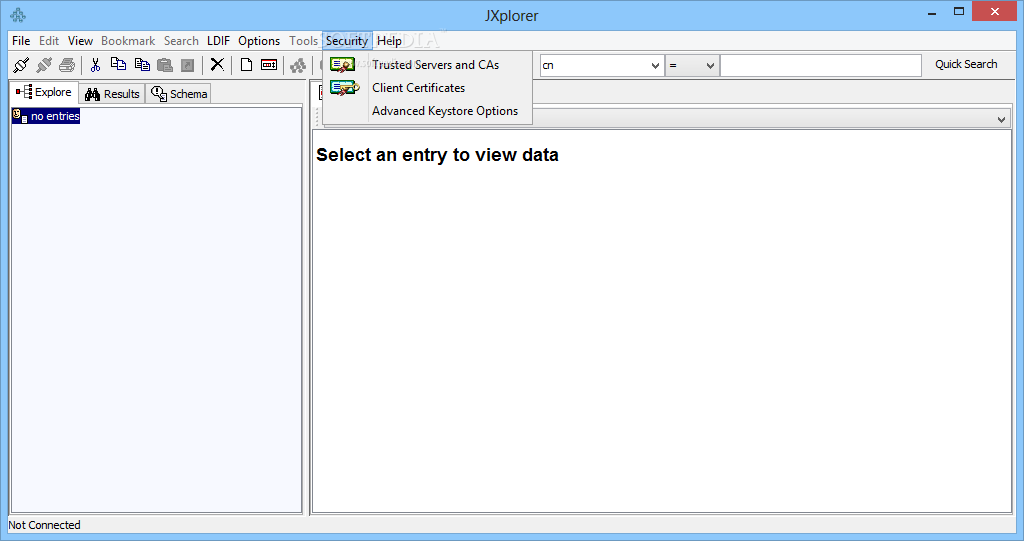Open the Options menu
Image resolution: width=1024 pixels, height=541 pixels.
[x=259, y=41]
